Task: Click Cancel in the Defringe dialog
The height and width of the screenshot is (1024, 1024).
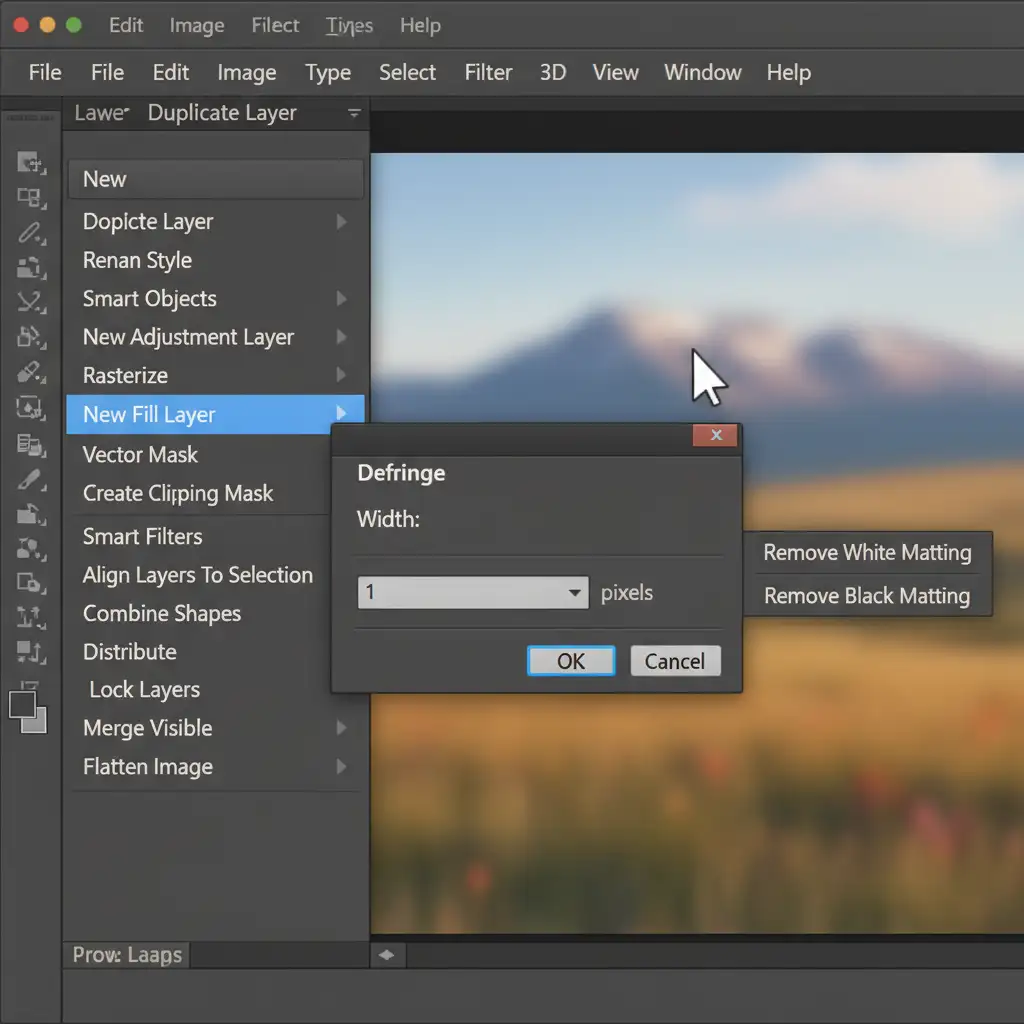Action: point(675,661)
